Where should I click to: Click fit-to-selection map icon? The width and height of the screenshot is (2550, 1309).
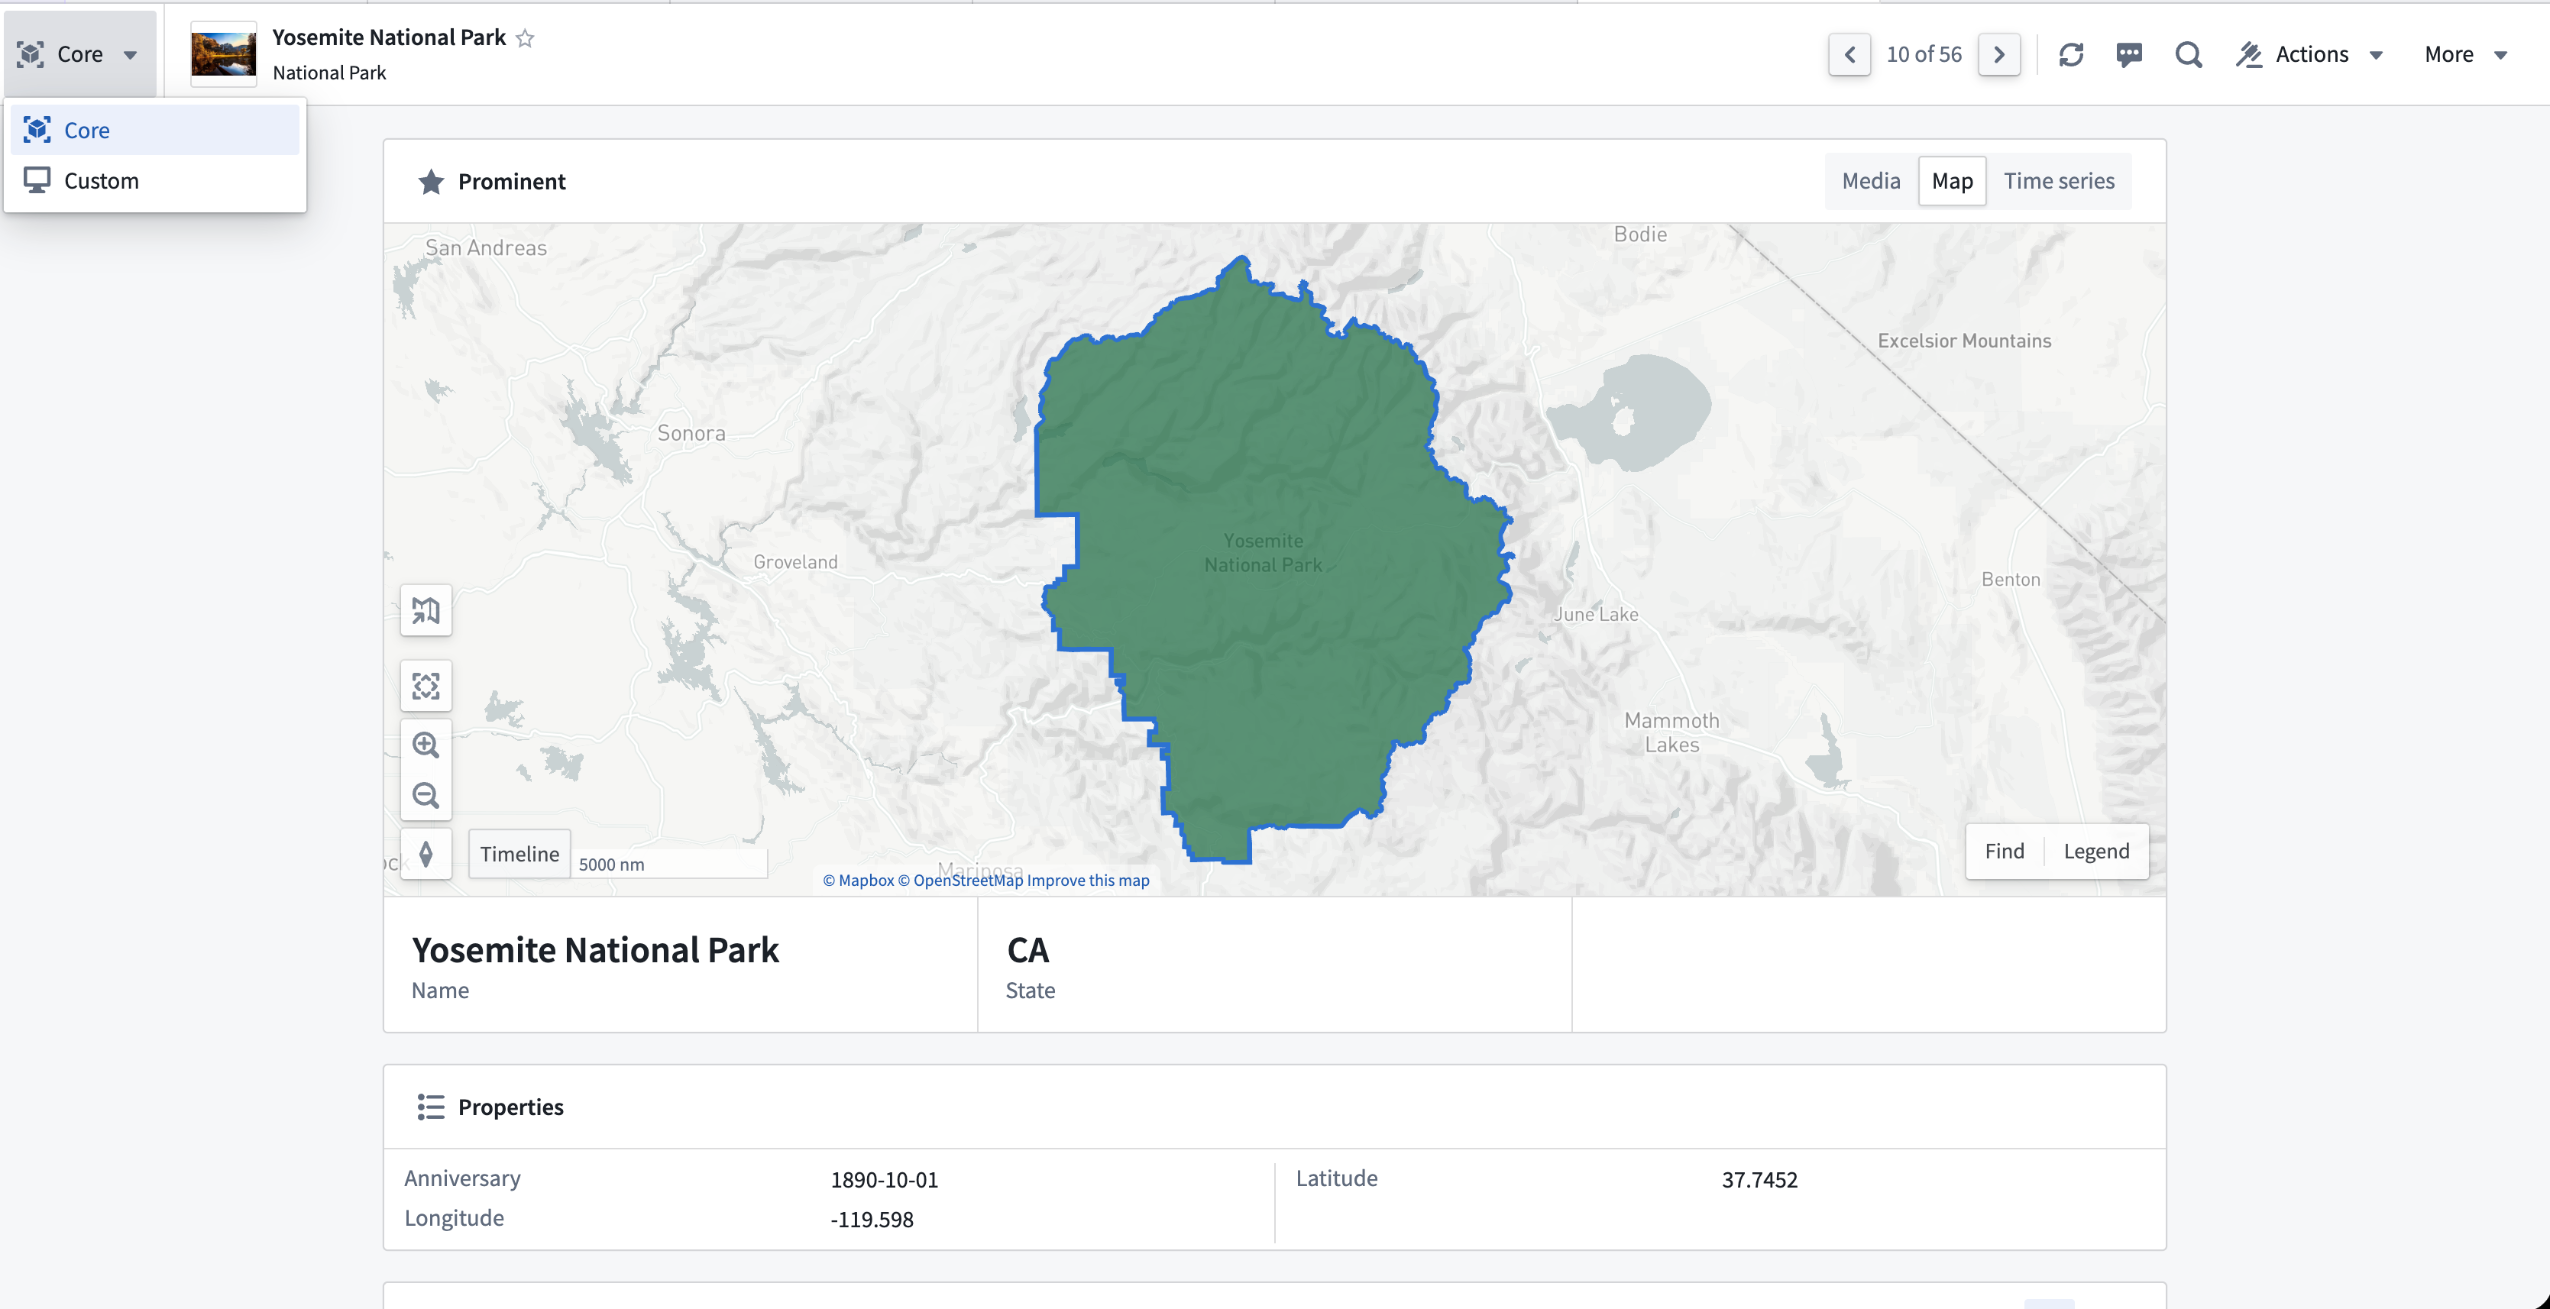[426, 686]
